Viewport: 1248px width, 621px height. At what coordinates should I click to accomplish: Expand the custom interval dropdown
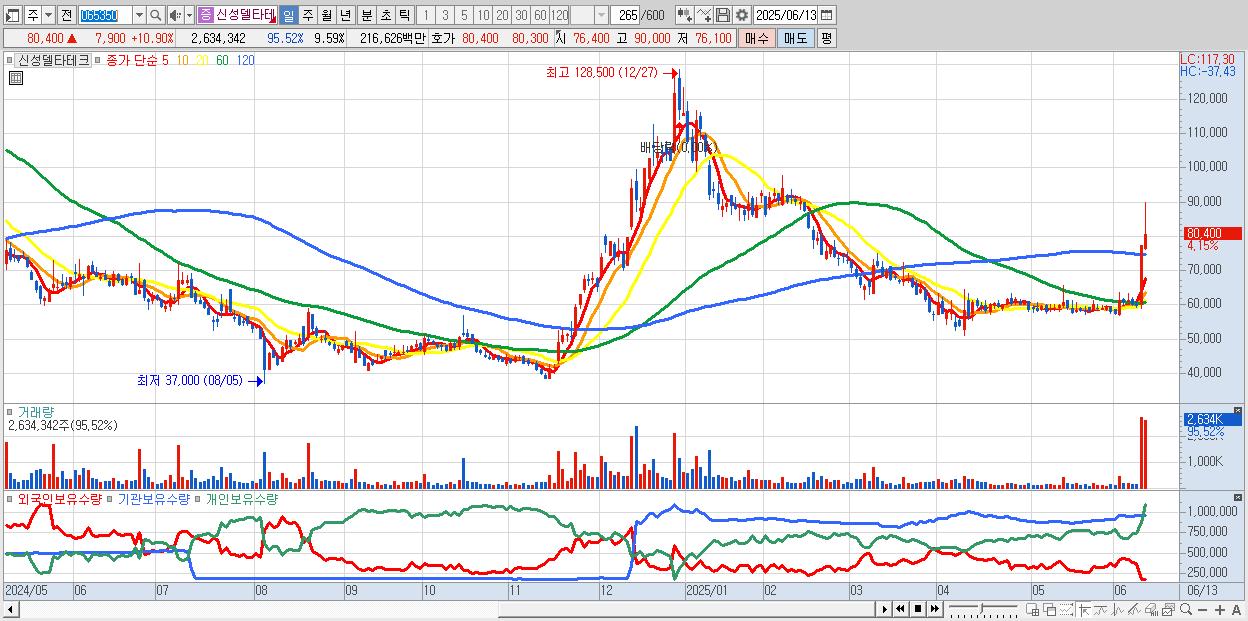coord(601,15)
